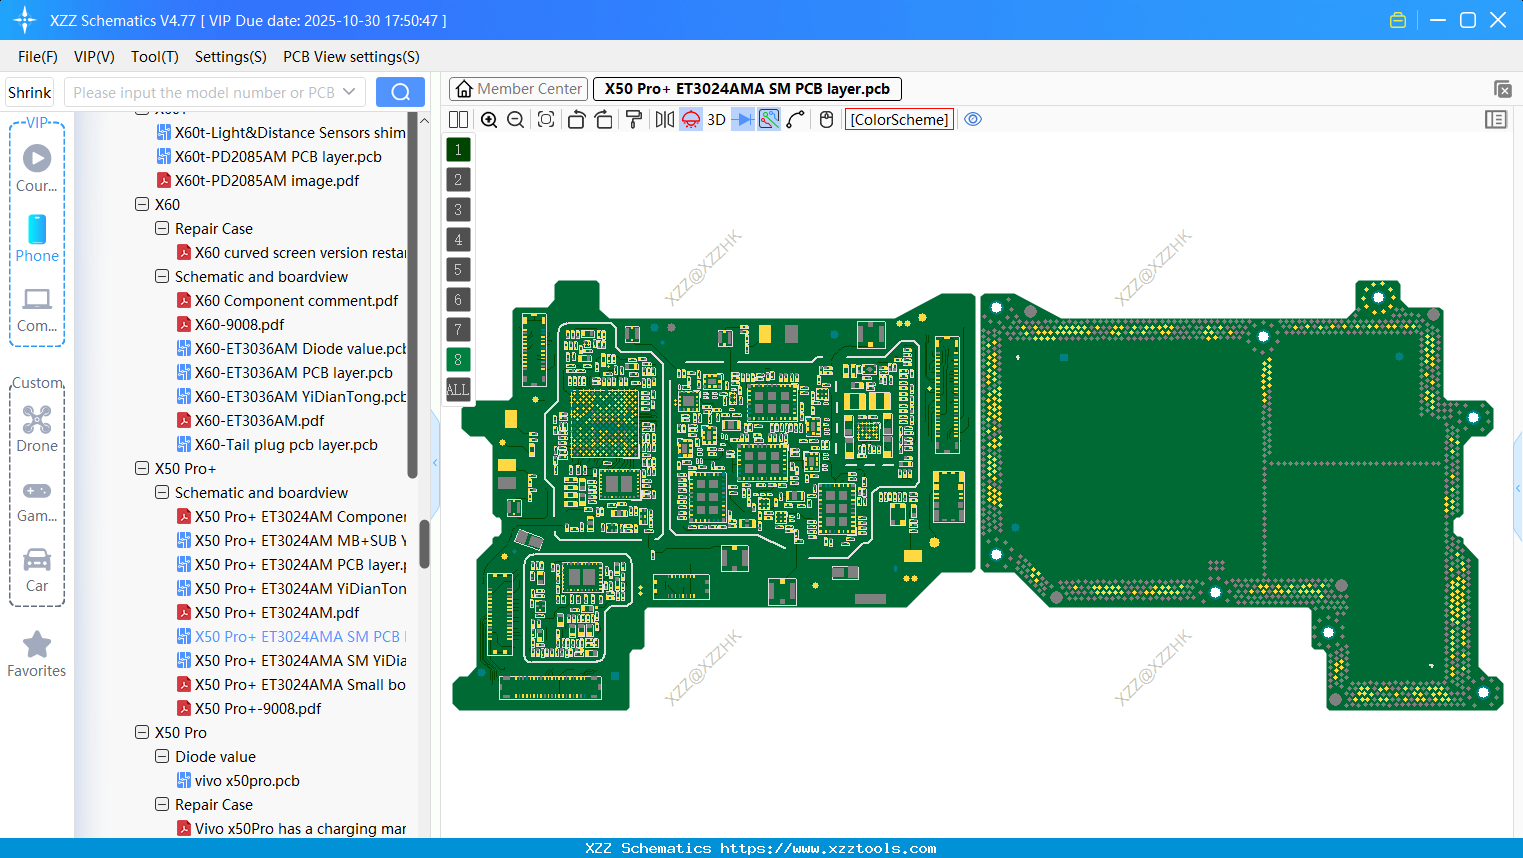
Task: Open the [ColorScheme] settings
Action: pos(898,119)
